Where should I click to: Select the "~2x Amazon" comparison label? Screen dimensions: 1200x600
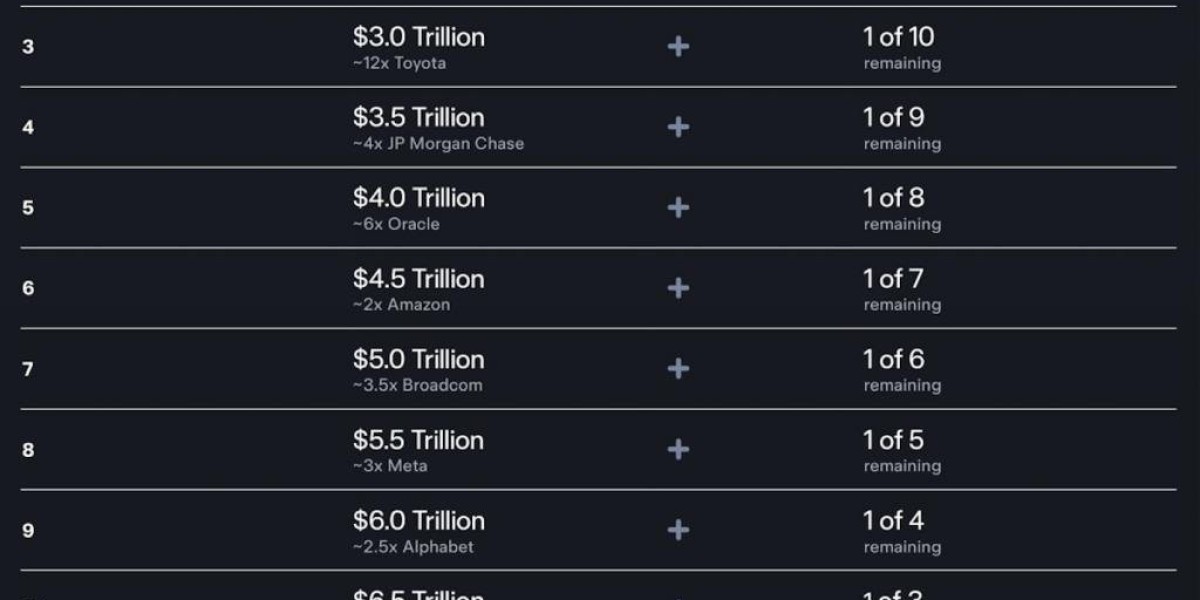tap(401, 305)
